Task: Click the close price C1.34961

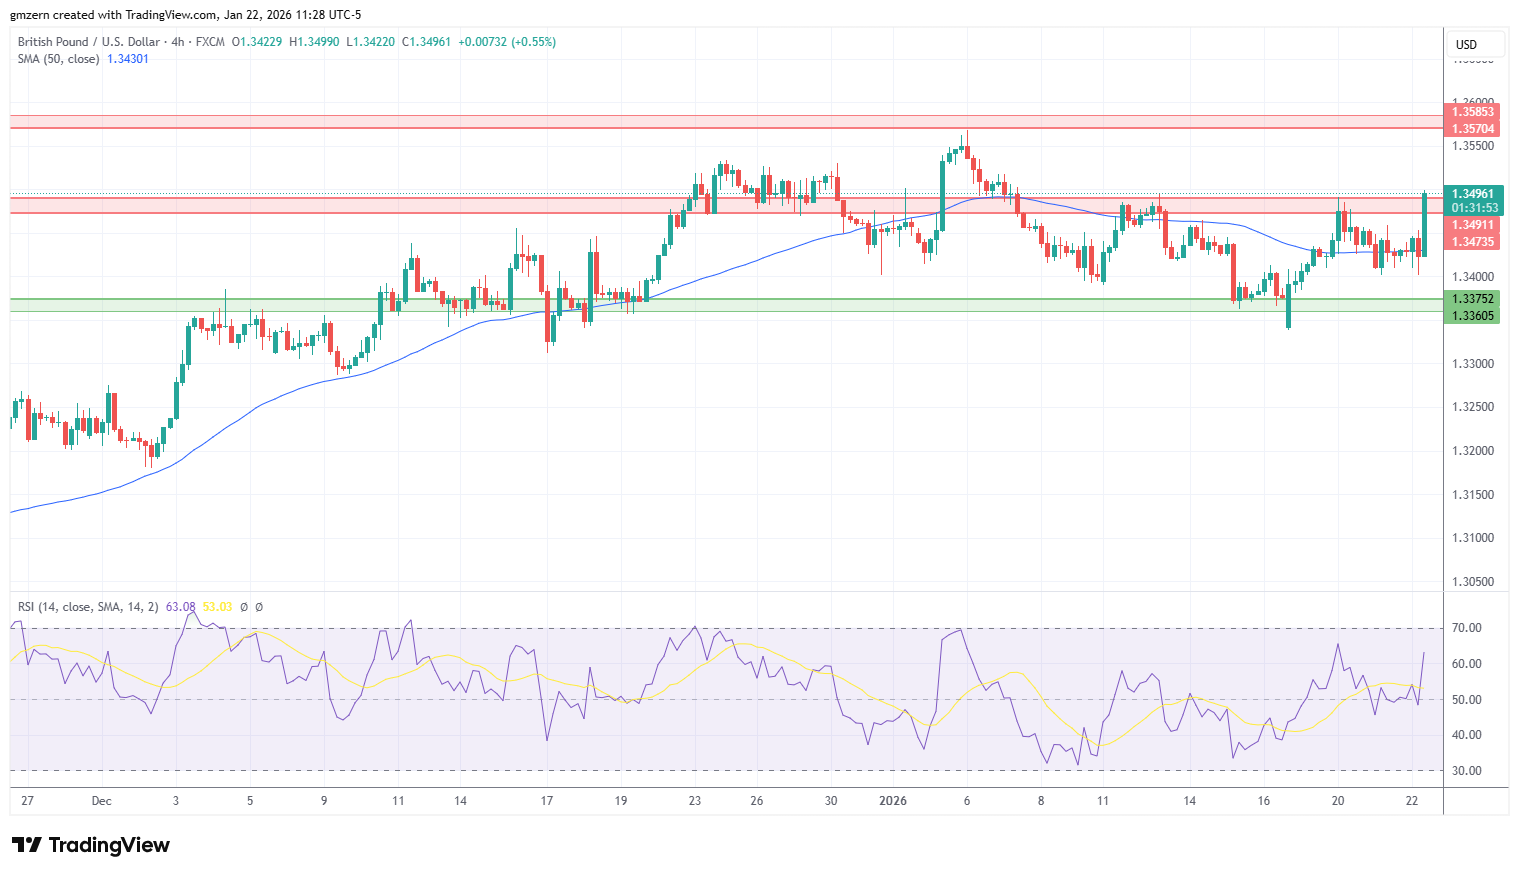Action: 427,42
